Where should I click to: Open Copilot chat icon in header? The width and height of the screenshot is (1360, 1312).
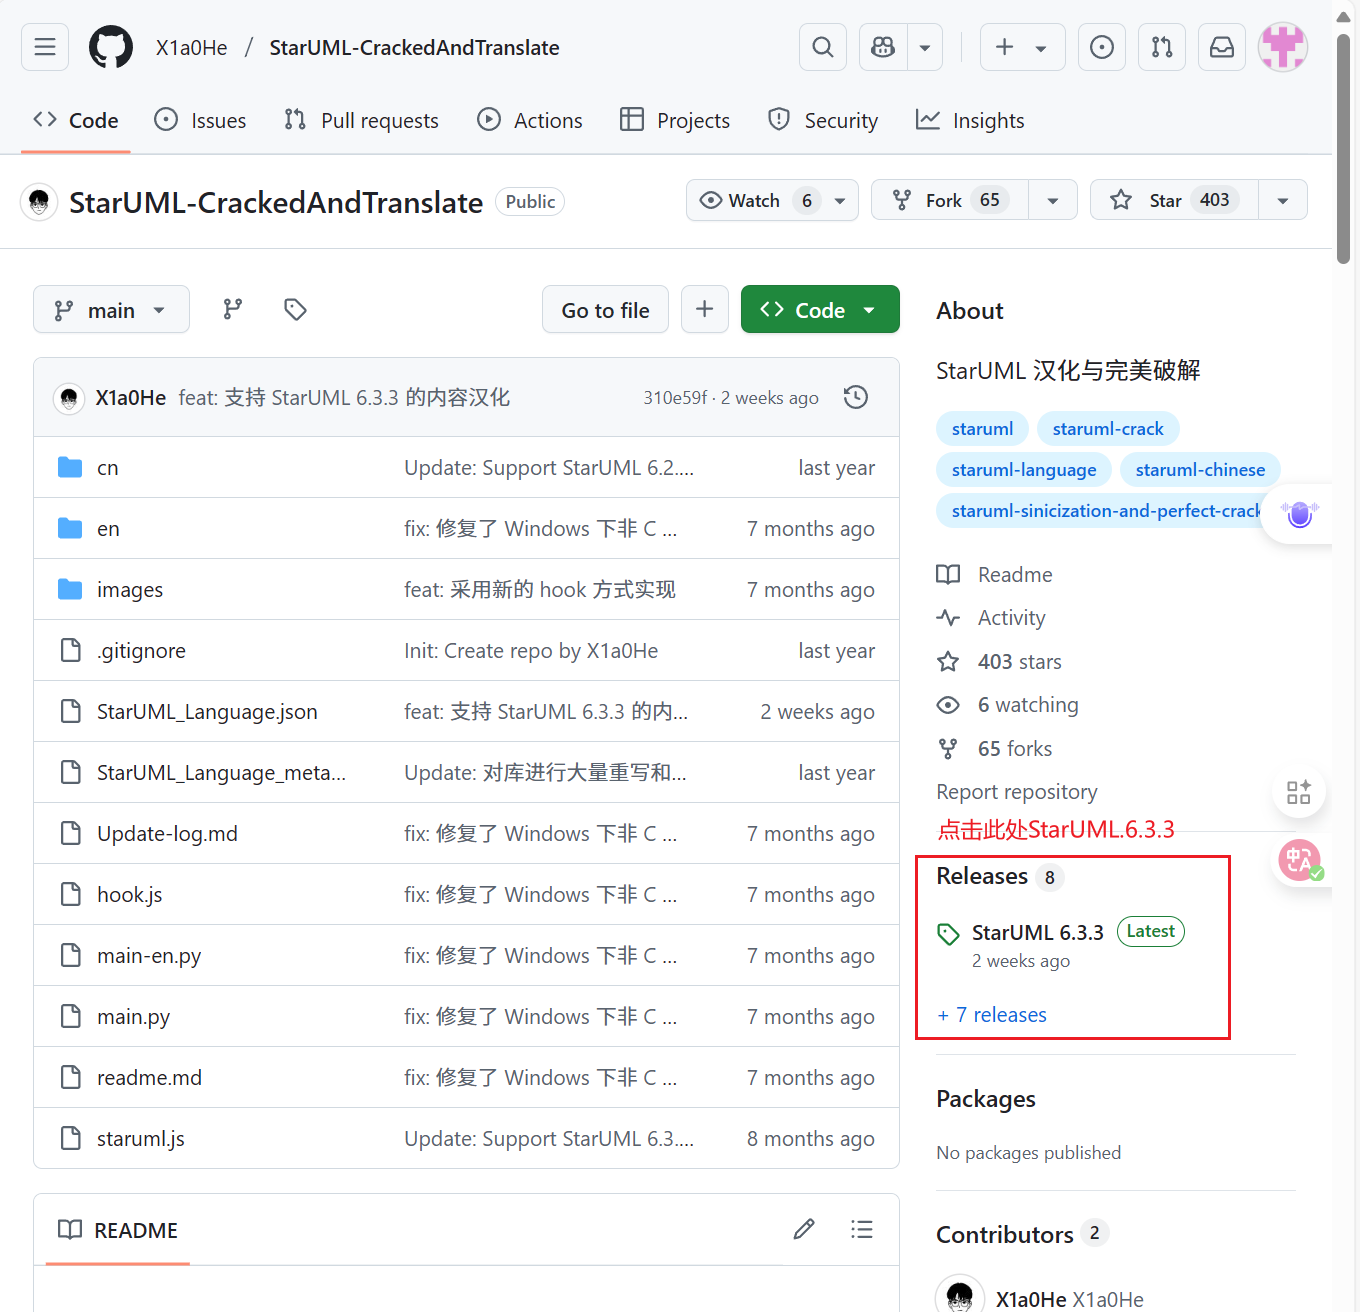(883, 47)
